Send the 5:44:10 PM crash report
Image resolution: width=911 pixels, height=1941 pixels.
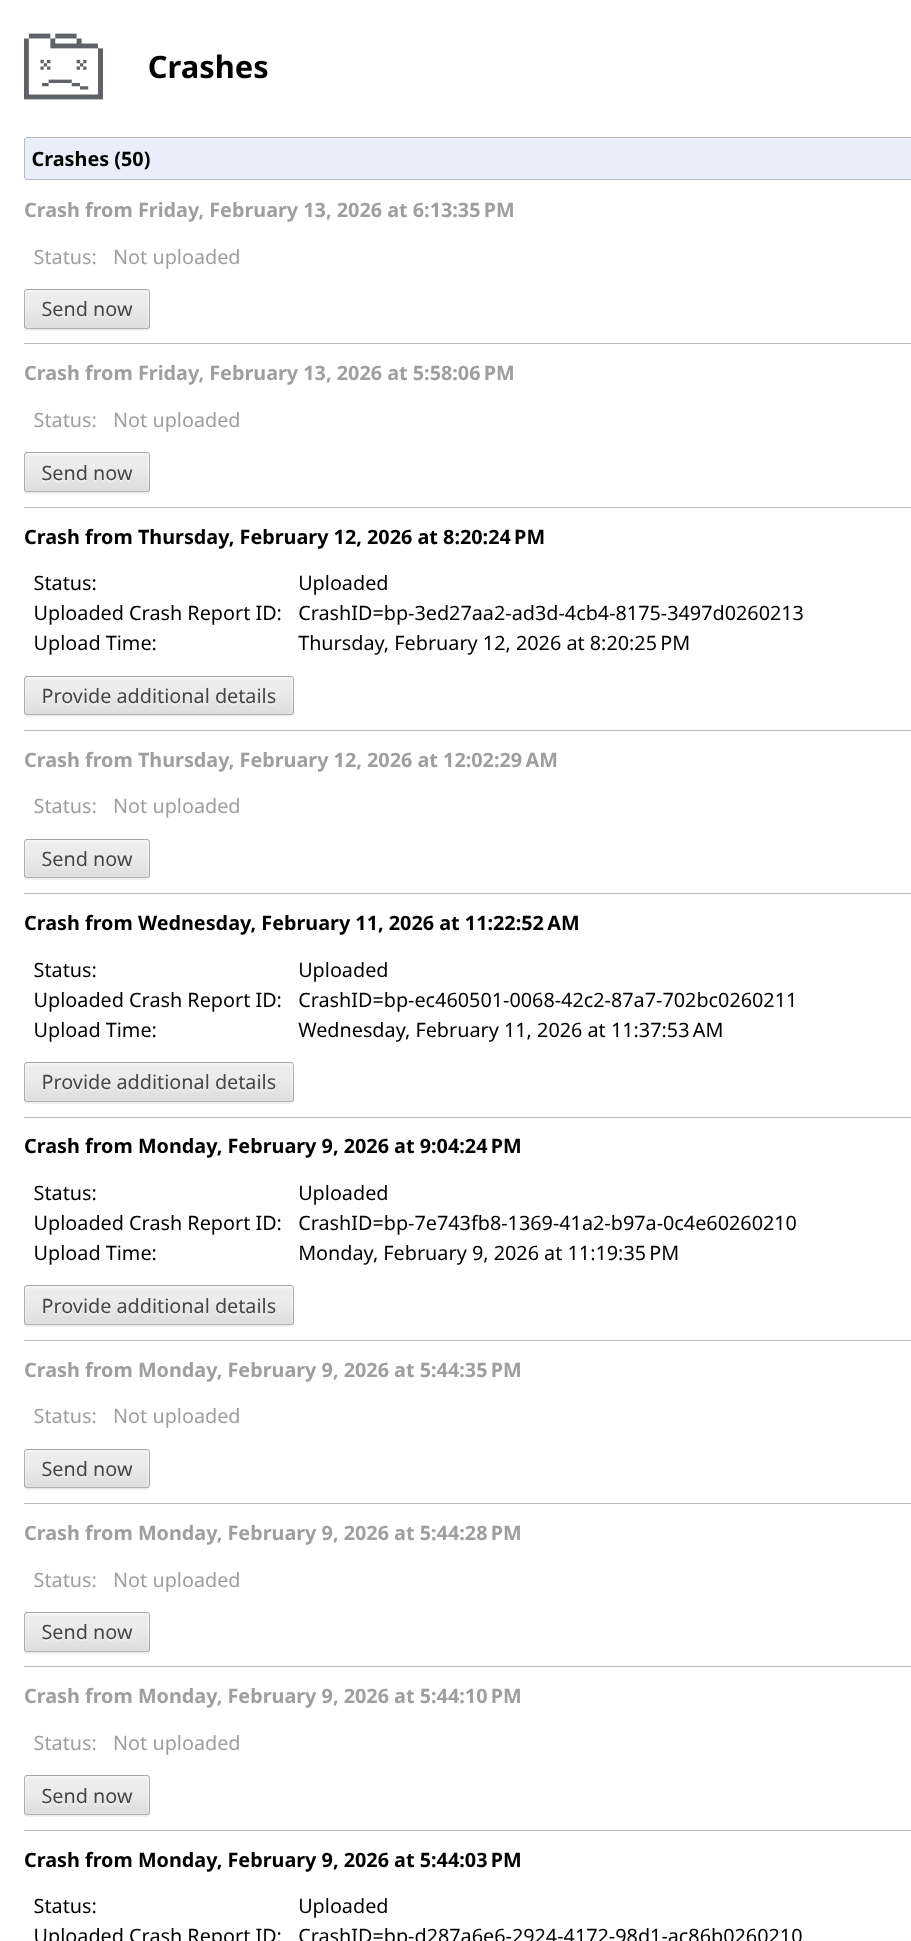[87, 1796]
